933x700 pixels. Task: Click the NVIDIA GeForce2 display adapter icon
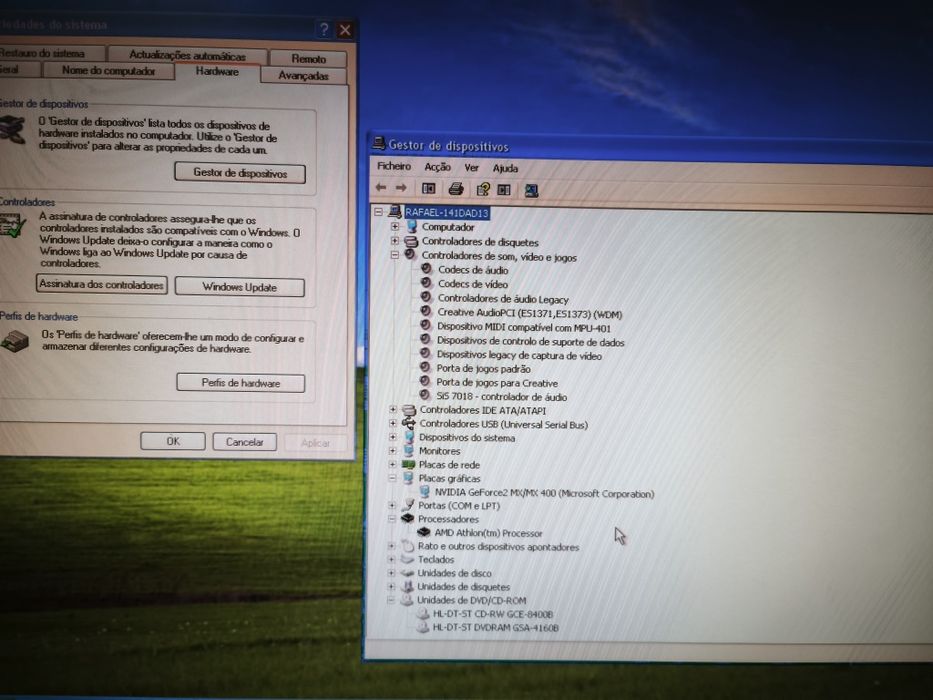click(x=424, y=492)
